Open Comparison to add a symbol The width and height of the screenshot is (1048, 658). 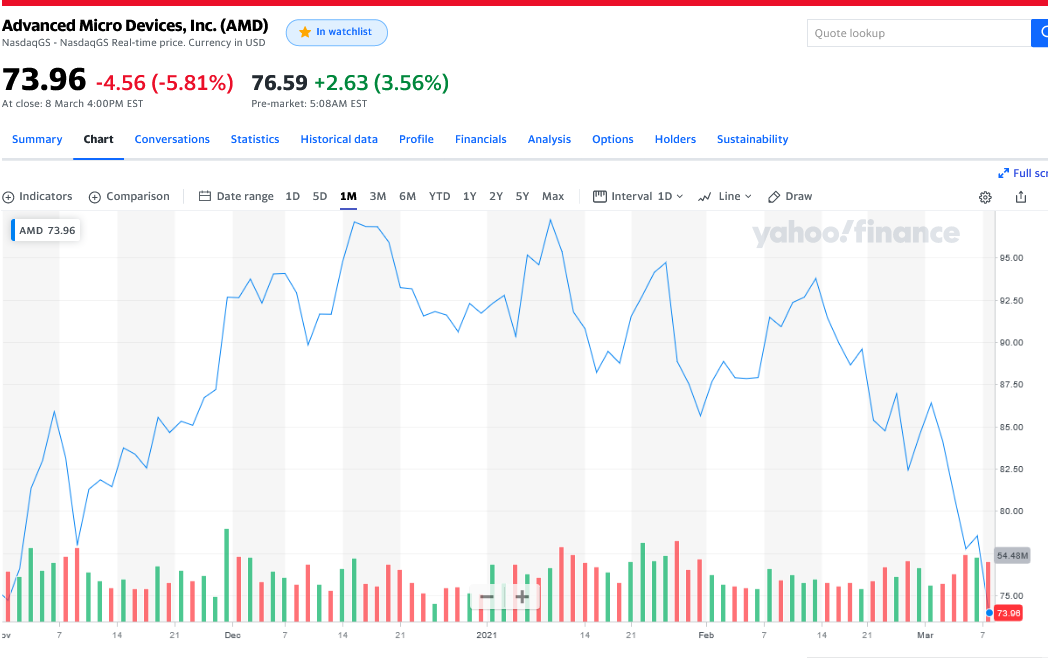coord(129,197)
